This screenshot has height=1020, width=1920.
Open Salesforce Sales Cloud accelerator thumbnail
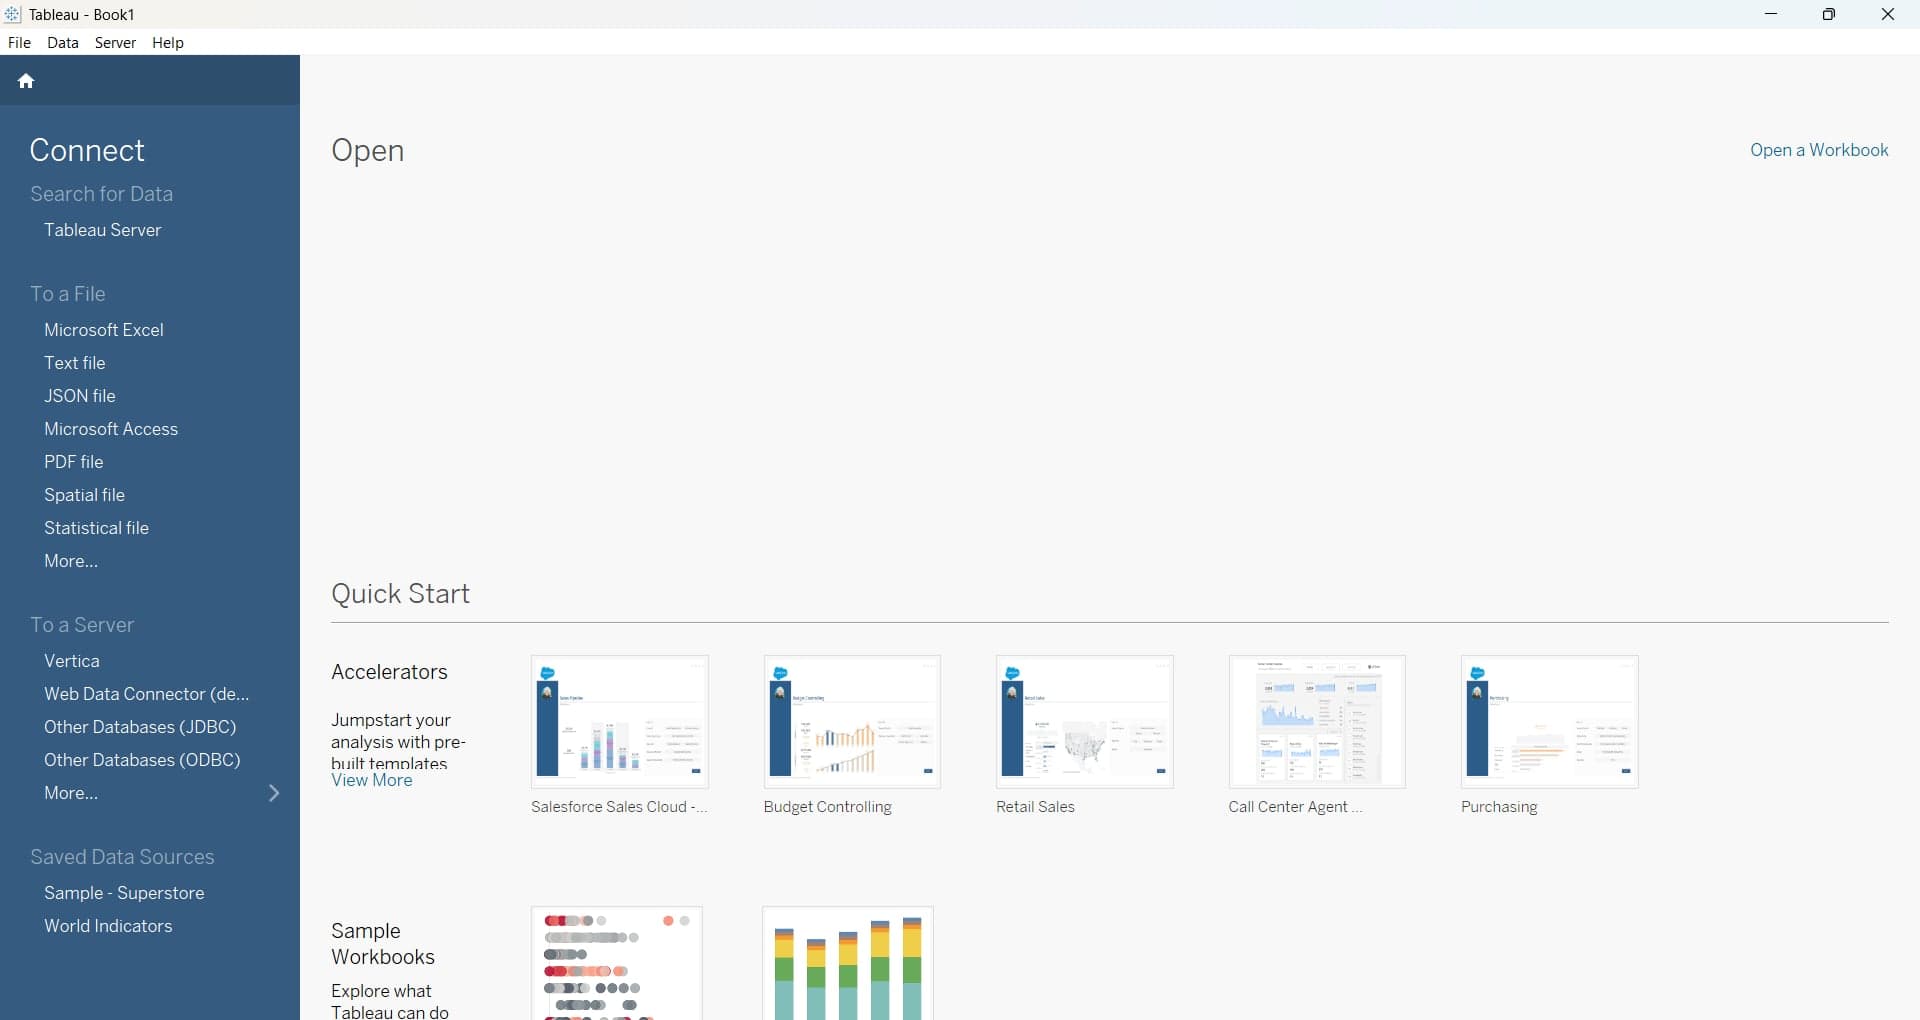620,722
